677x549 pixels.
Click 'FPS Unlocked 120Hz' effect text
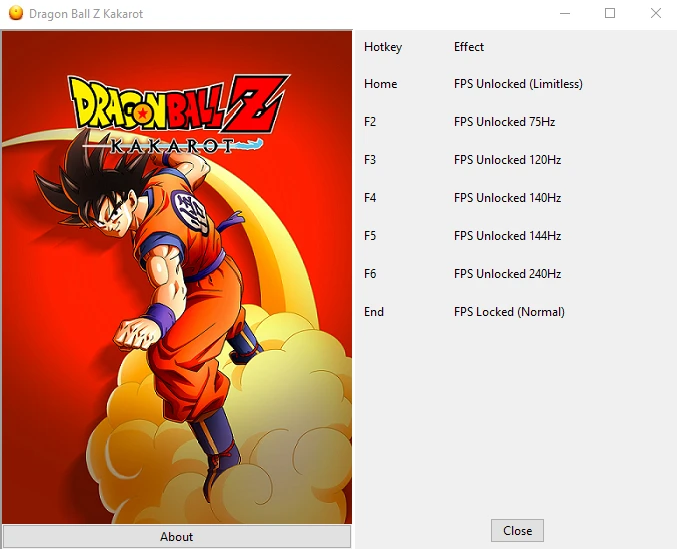[x=507, y=160]
